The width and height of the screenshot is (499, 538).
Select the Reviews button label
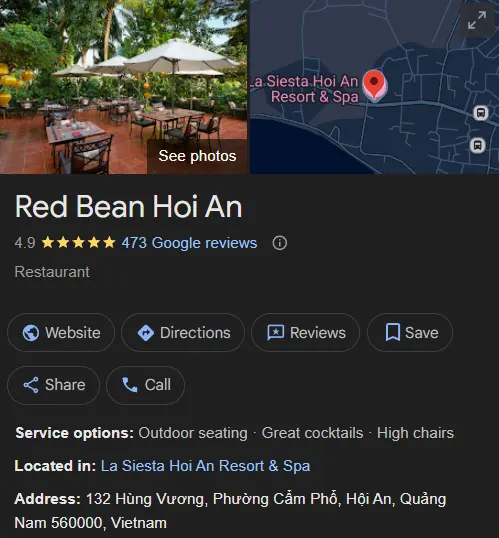(x=318, y=333)
